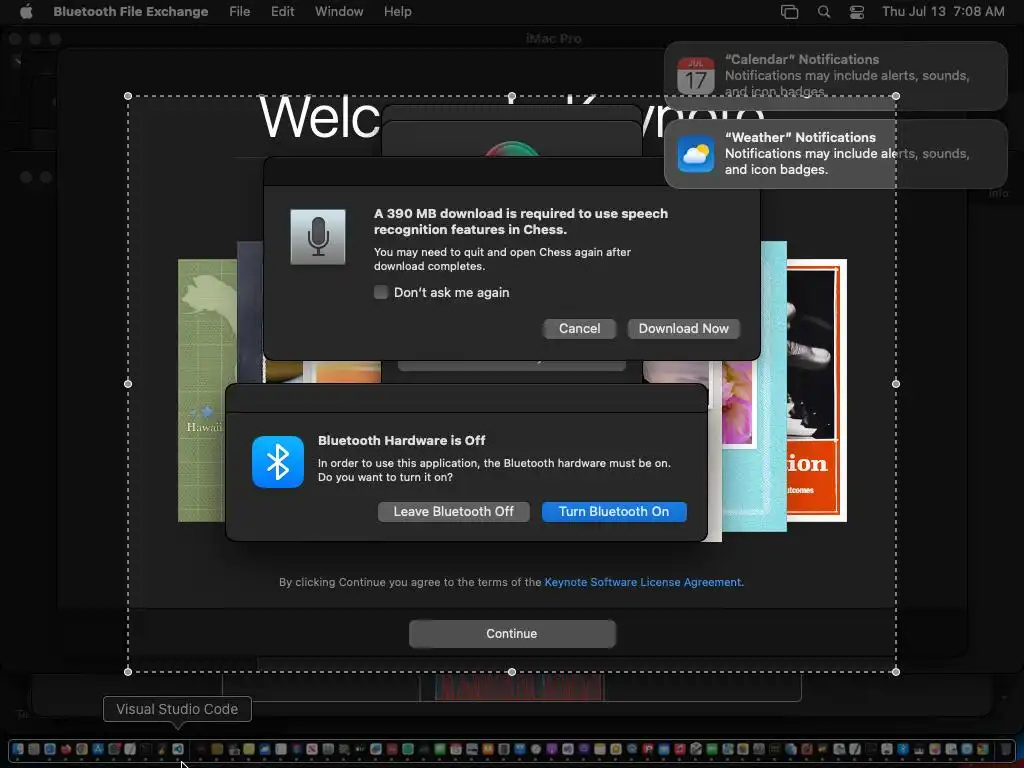Open the App Store from the Dock
Viewport: 1024px width, 768px height.
[98, 749]
